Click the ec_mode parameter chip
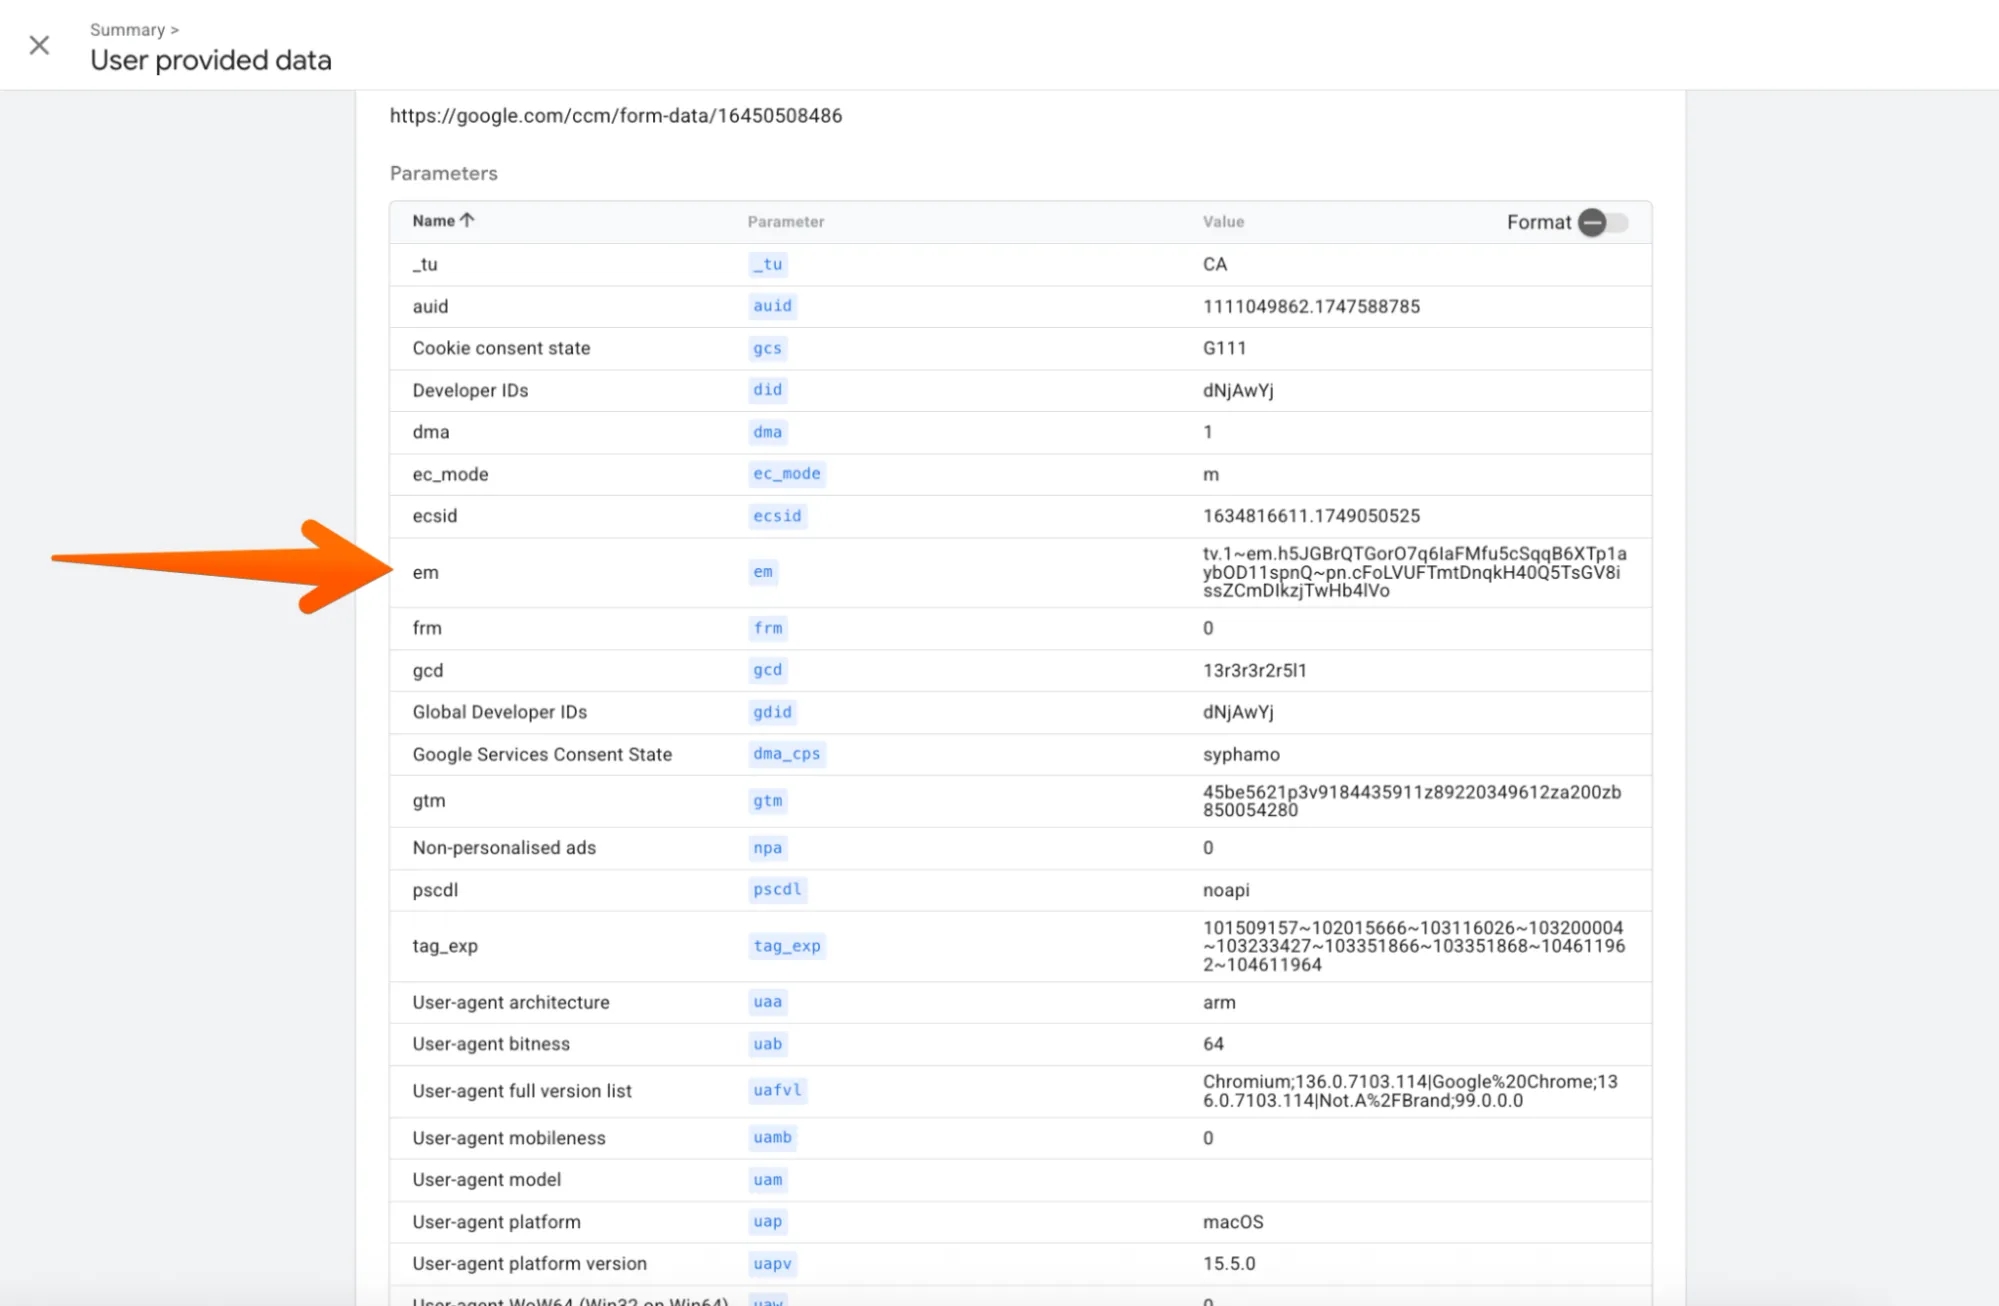The image size is (1999, 1306). pyautogui.click(x=787, y=474)
